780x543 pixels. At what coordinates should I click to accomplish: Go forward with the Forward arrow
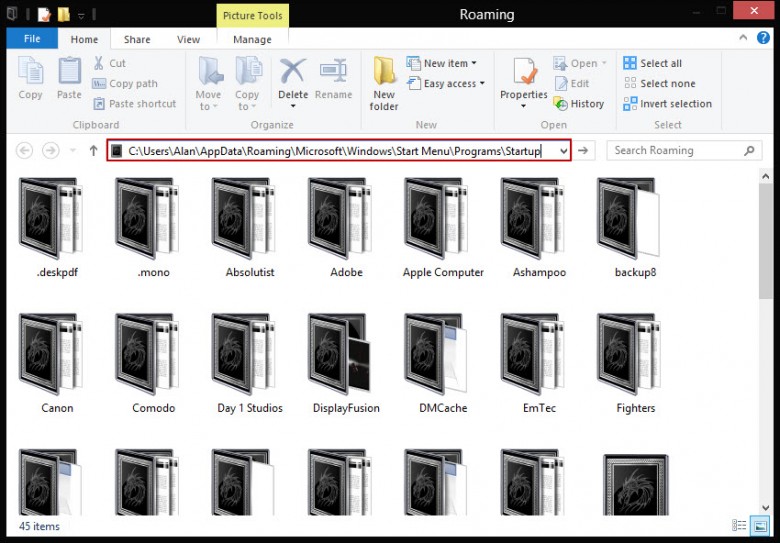50,150
